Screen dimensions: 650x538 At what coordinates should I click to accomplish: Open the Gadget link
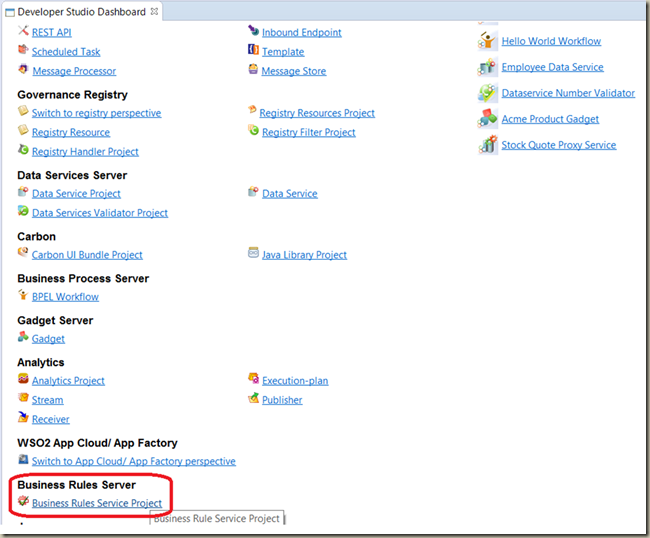[x=48, y=339]
